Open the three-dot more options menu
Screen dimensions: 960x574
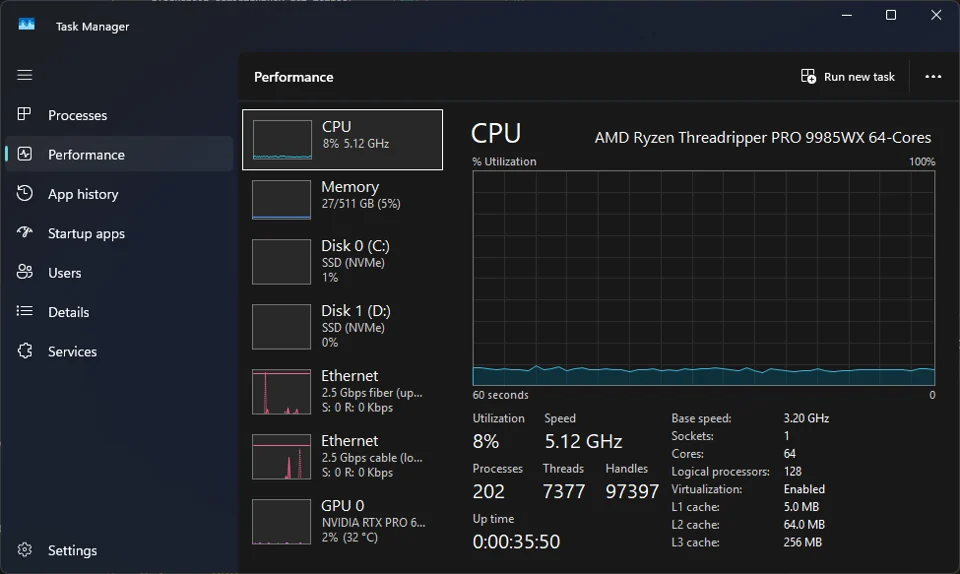[933, 76]
